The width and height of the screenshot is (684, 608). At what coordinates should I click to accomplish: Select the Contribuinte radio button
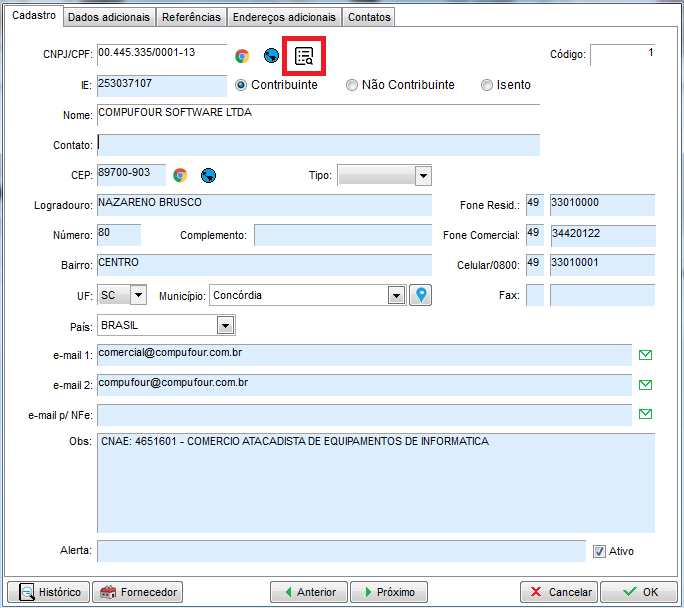click(x=241, y=85)
